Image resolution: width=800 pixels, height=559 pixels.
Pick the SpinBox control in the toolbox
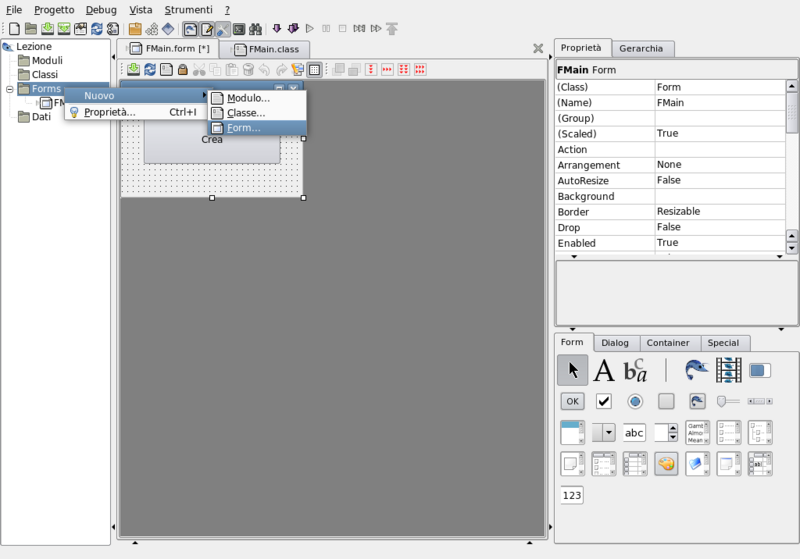pos(666,433)
